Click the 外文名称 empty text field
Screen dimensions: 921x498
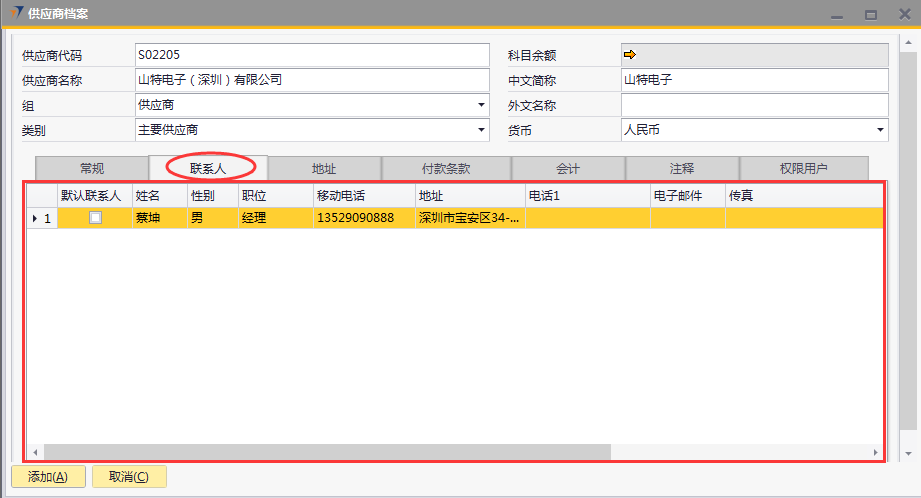coord(754,105)
